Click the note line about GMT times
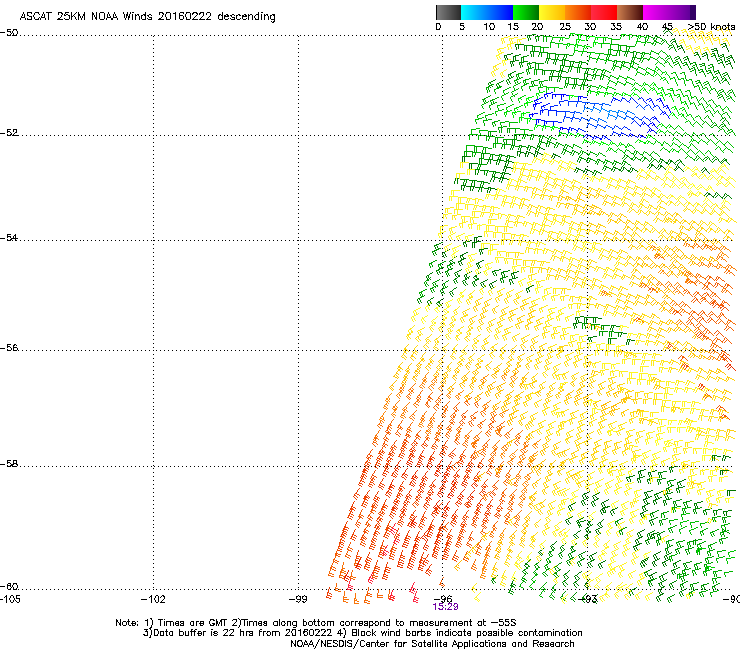Image resolution: width=740 pixels, height=650 pixels. pyautogui.click(x=316, y=623)
